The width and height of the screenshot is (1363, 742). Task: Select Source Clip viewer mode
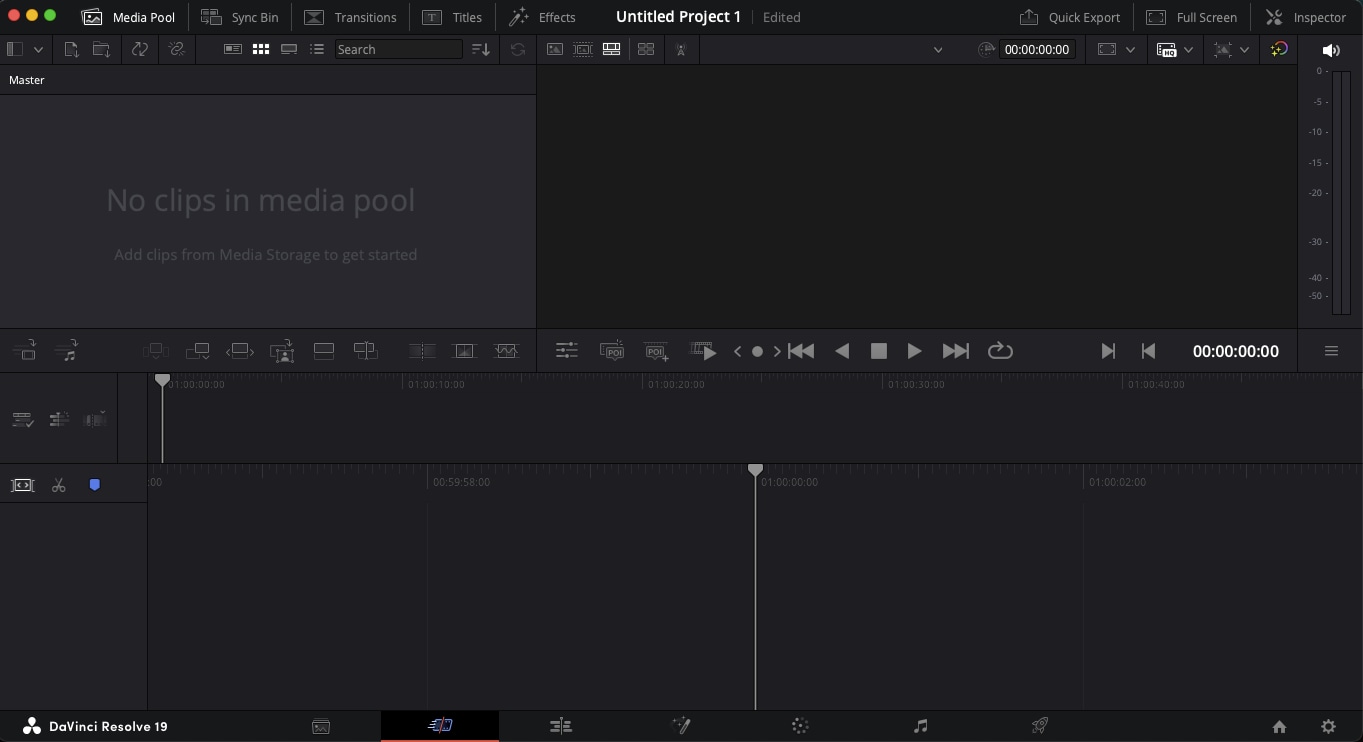click(x=555, y=49)
